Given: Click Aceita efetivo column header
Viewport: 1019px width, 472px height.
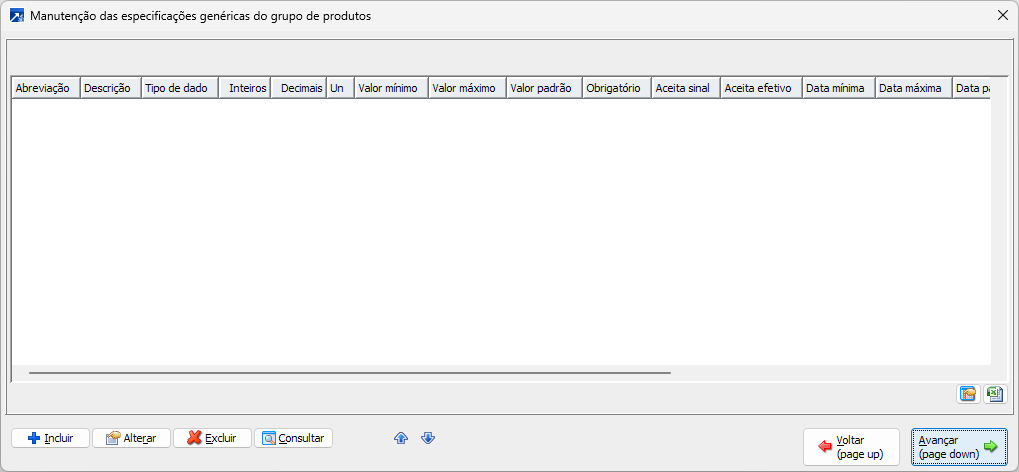Looking at the screenshot, I should [x=761, y=88].
